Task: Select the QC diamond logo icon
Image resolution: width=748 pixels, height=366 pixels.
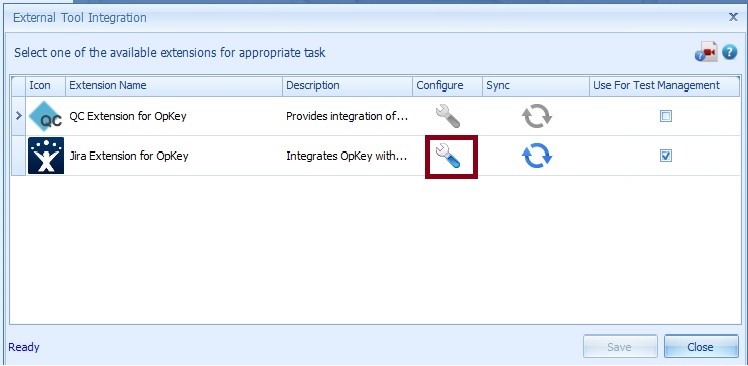Action: pos(46,116)
